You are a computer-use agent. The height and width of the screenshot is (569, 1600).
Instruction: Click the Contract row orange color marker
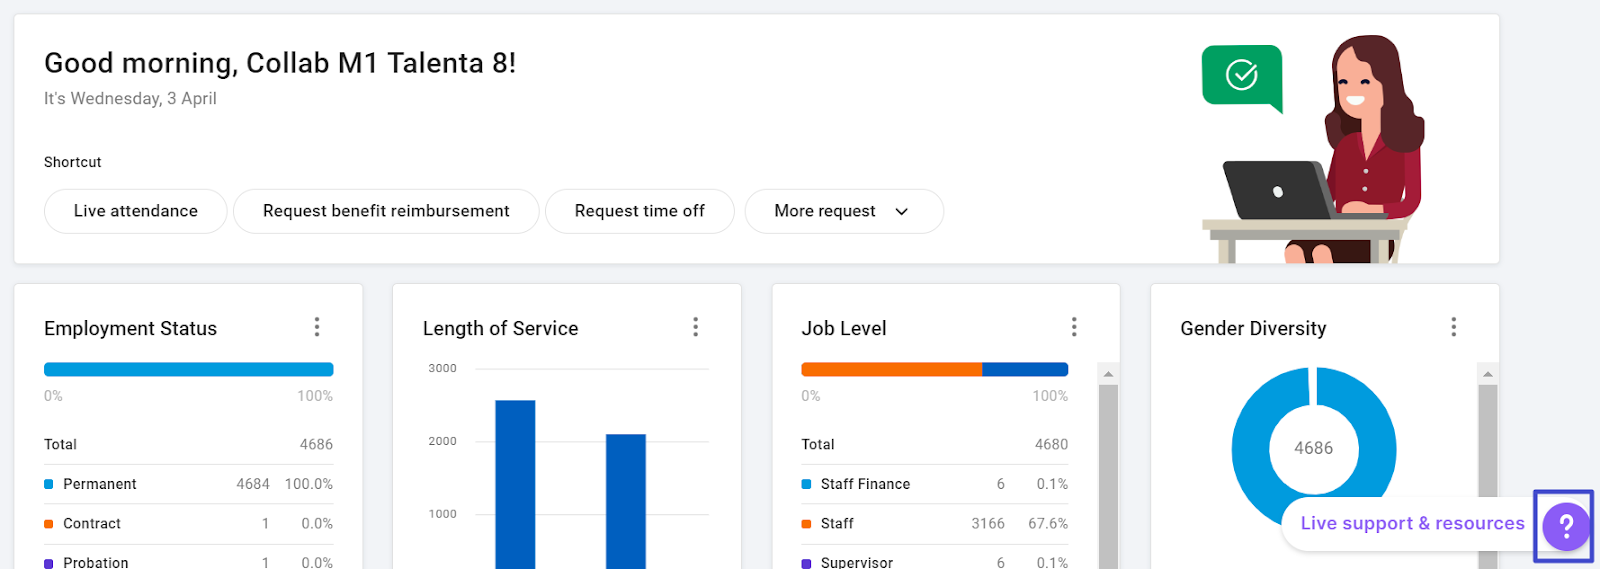(x=49, y=524)
